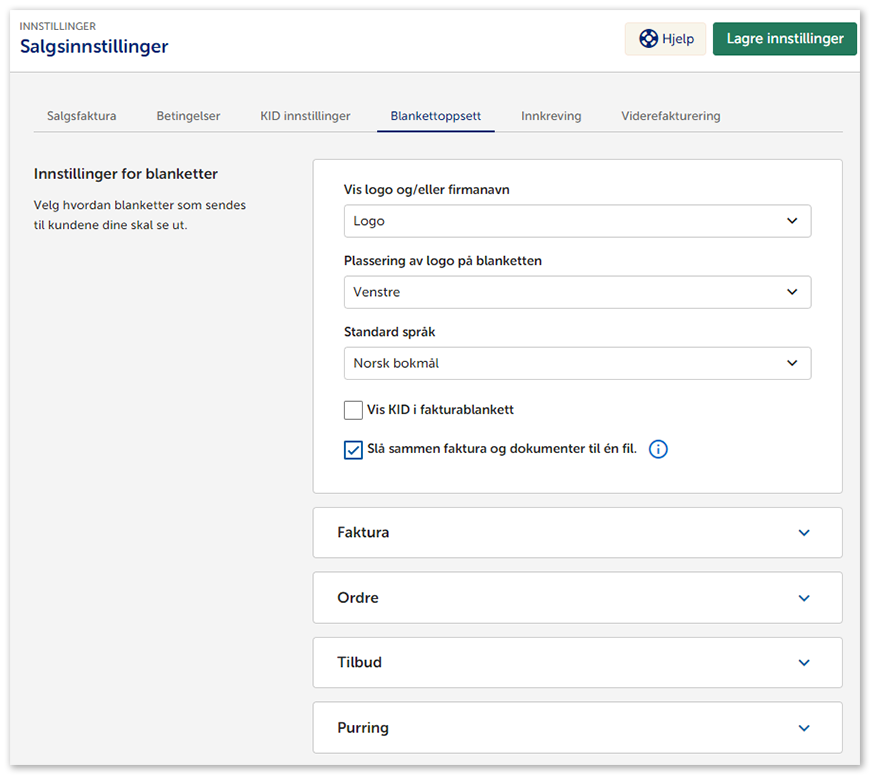Switch to the Salgsfaktura tab
The height and width of the screenshot is (775, 870).
coord(81,116)
